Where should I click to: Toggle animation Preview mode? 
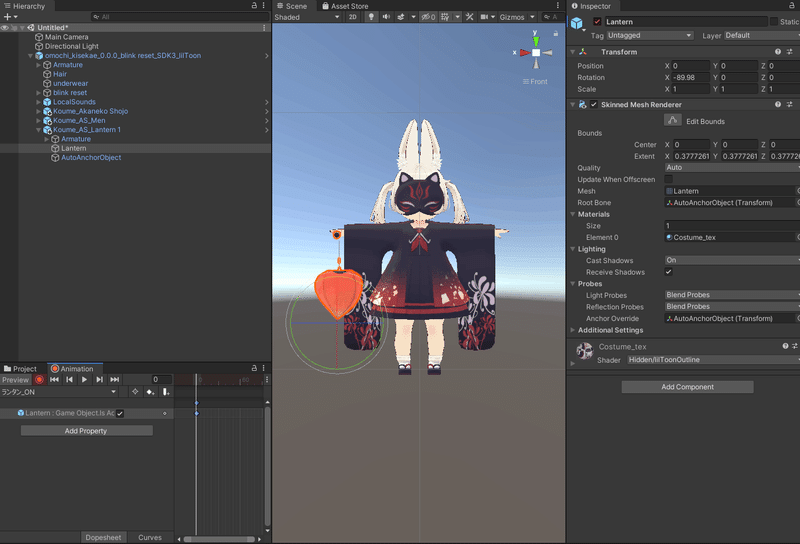15,380
